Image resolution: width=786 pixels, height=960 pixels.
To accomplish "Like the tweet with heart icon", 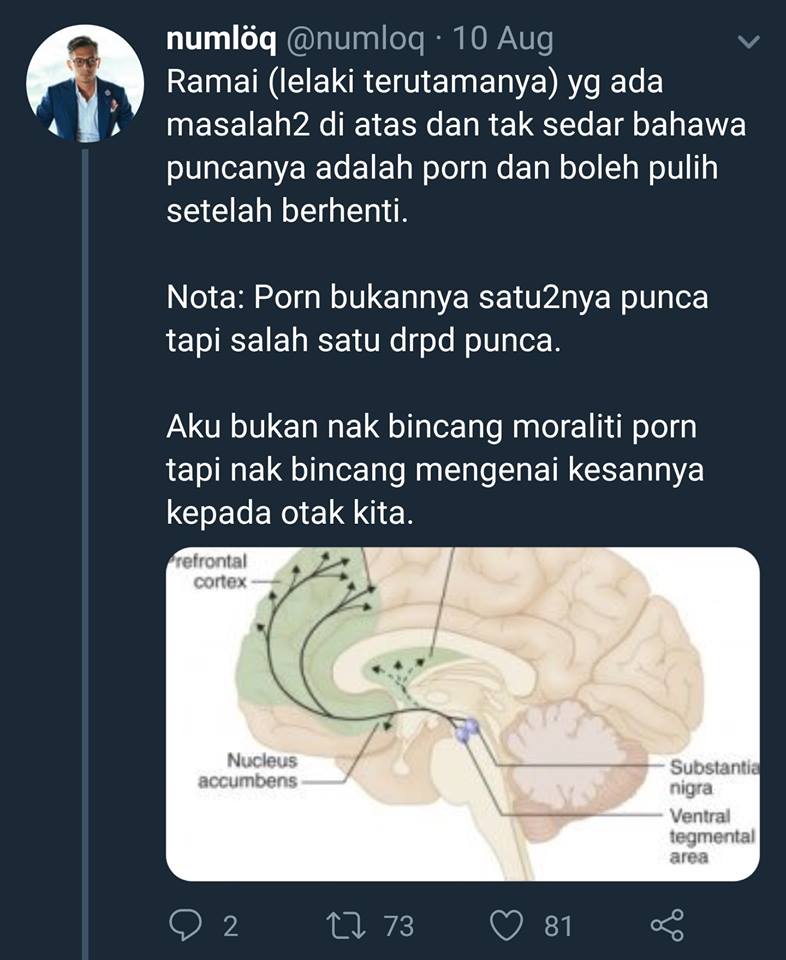I will tap(507, 925).
